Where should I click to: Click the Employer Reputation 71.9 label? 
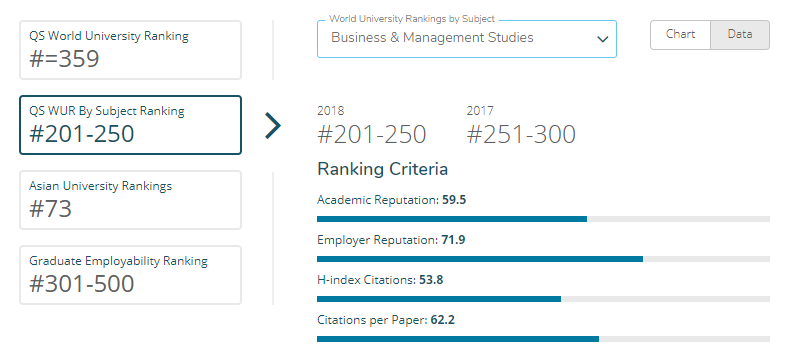(391, 239)
